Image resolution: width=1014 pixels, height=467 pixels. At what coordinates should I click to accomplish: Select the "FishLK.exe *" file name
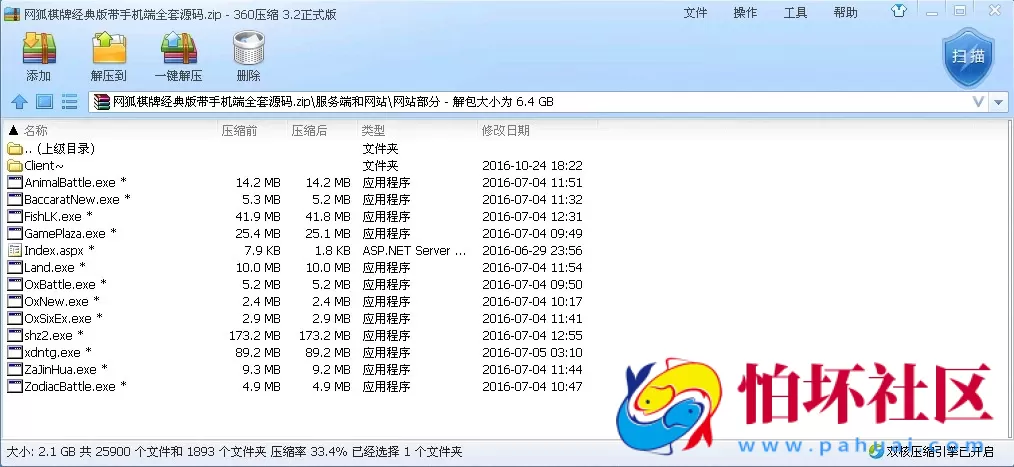point(58,216)
